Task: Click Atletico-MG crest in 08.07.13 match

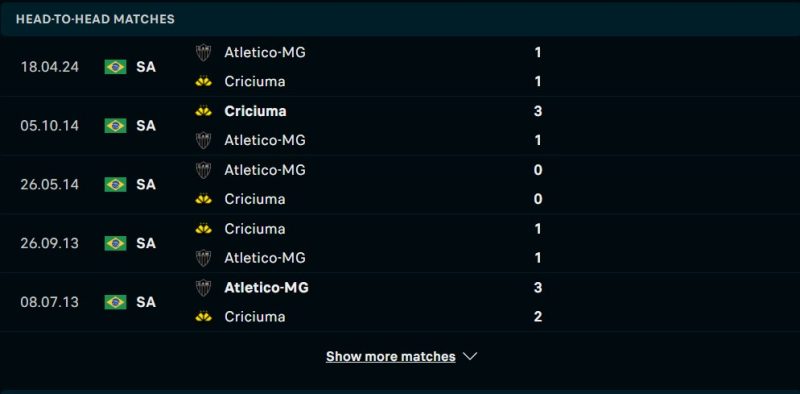Action: point(203,288)
